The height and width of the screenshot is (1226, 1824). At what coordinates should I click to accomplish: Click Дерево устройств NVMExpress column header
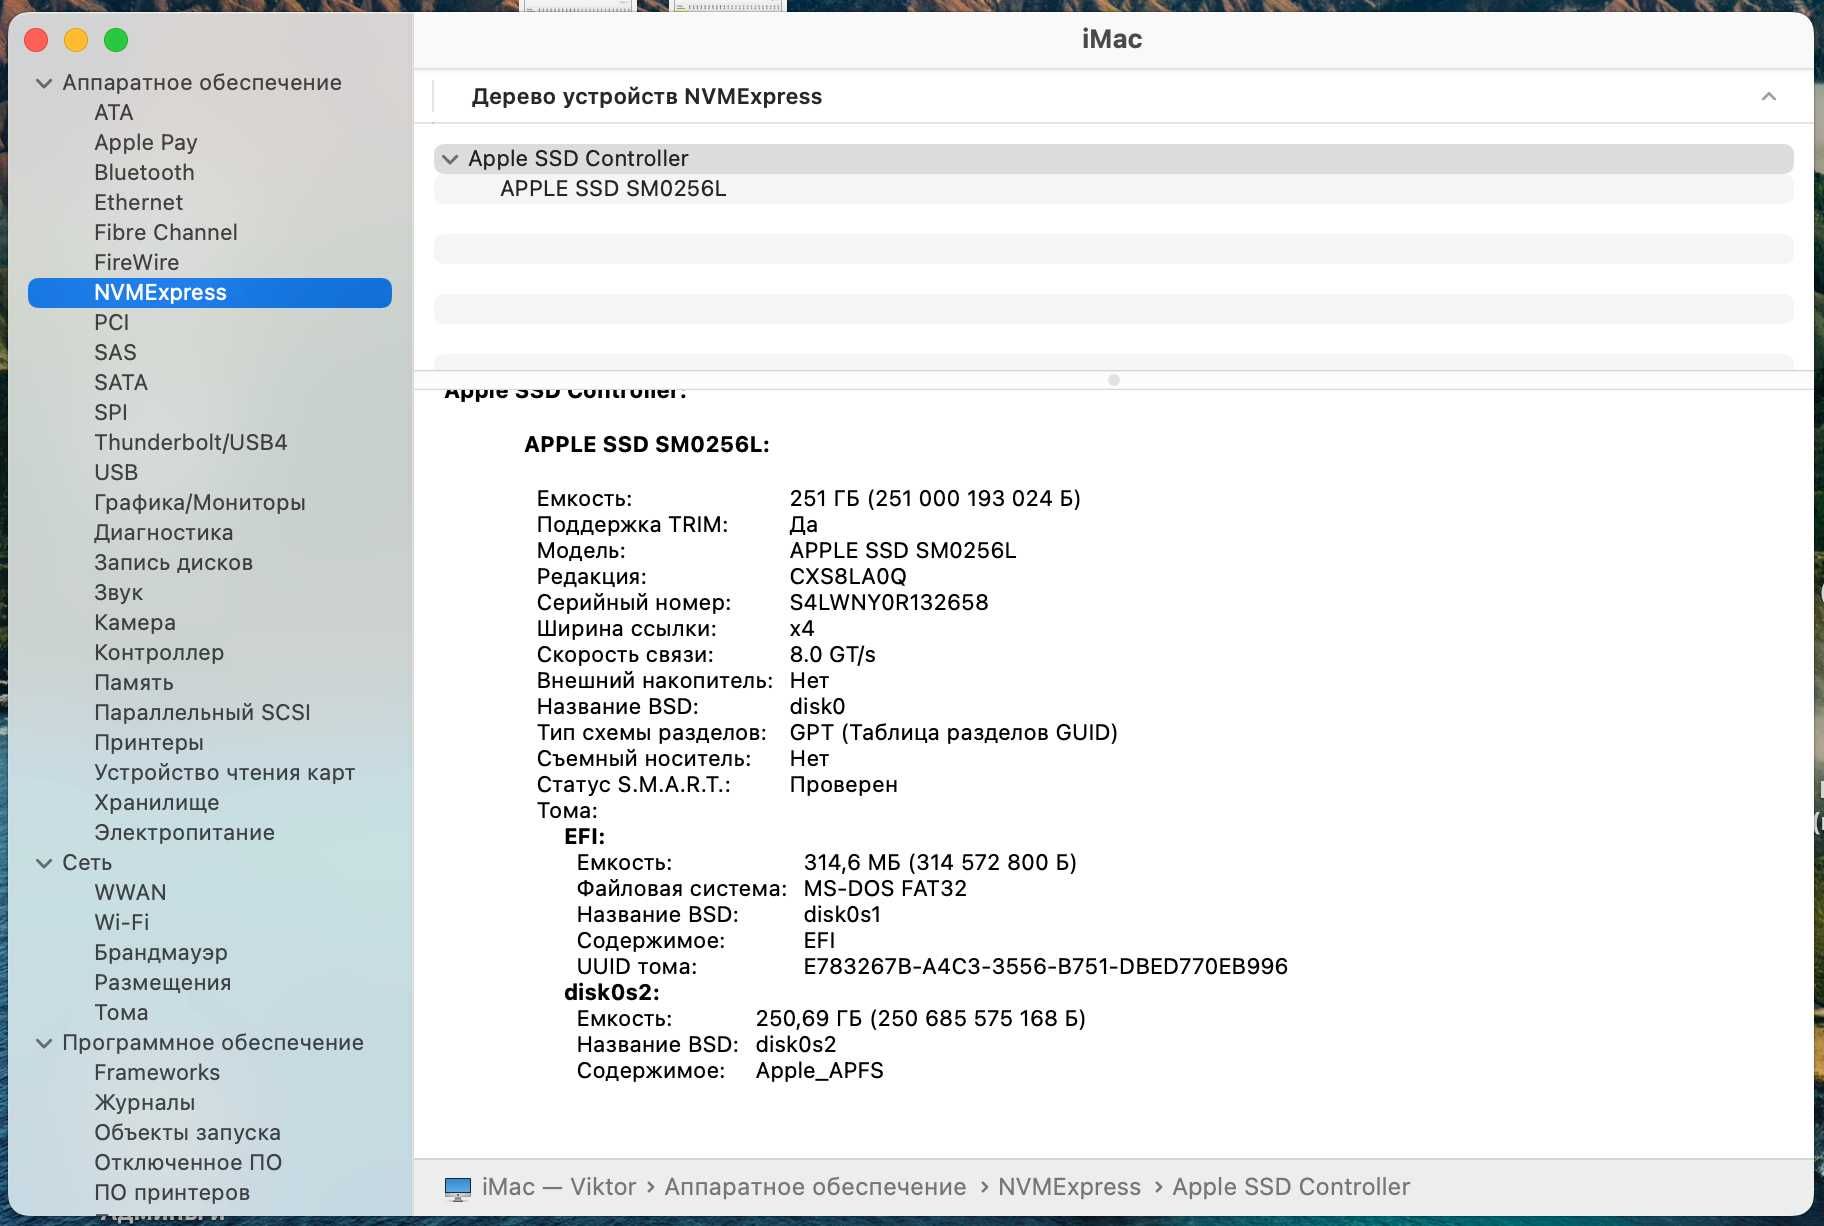(647, 97)
